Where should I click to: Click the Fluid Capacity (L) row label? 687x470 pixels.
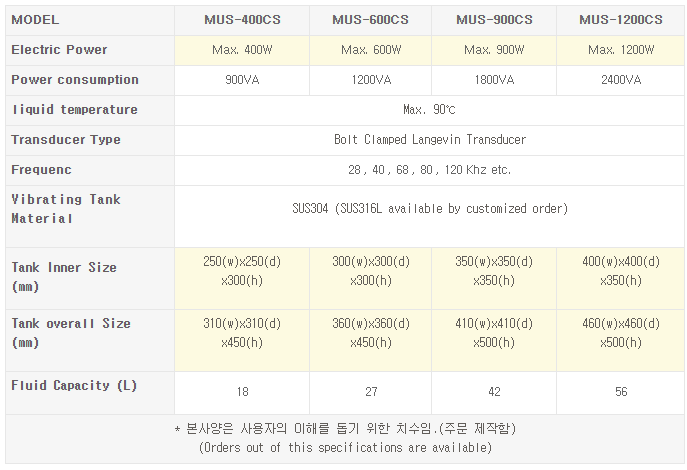[x=74, y=385]
